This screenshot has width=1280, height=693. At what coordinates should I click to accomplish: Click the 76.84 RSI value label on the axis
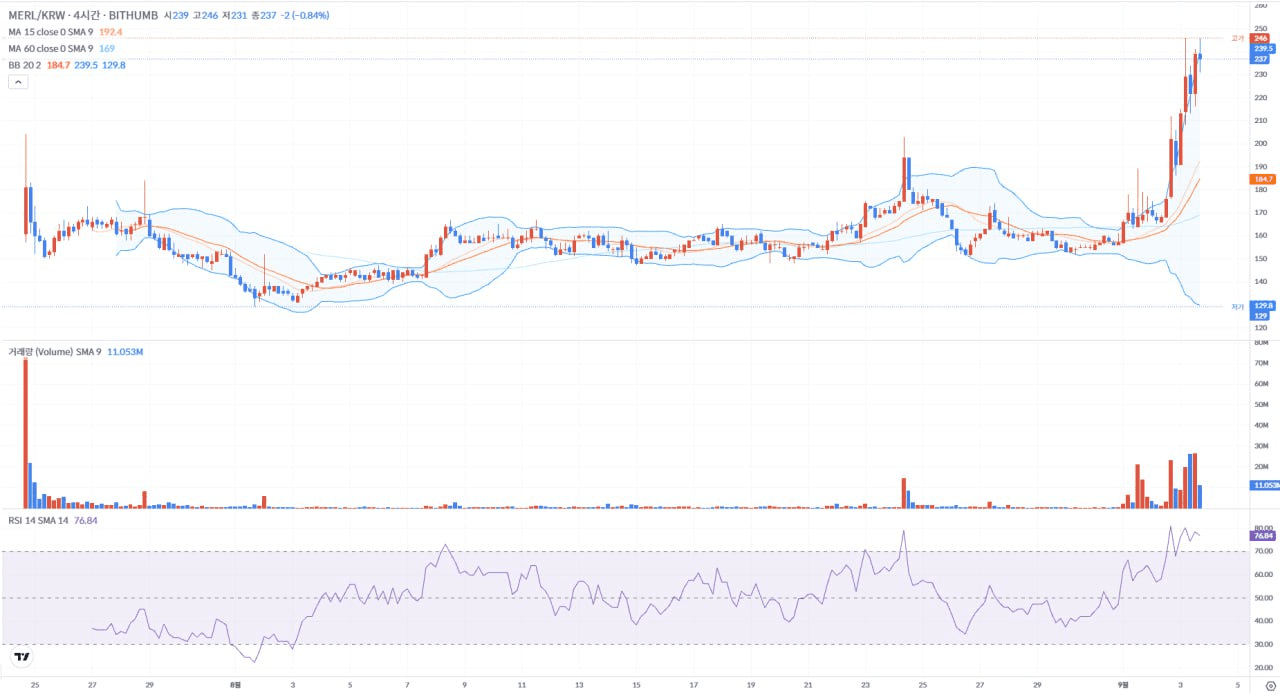pos(1263,535)
